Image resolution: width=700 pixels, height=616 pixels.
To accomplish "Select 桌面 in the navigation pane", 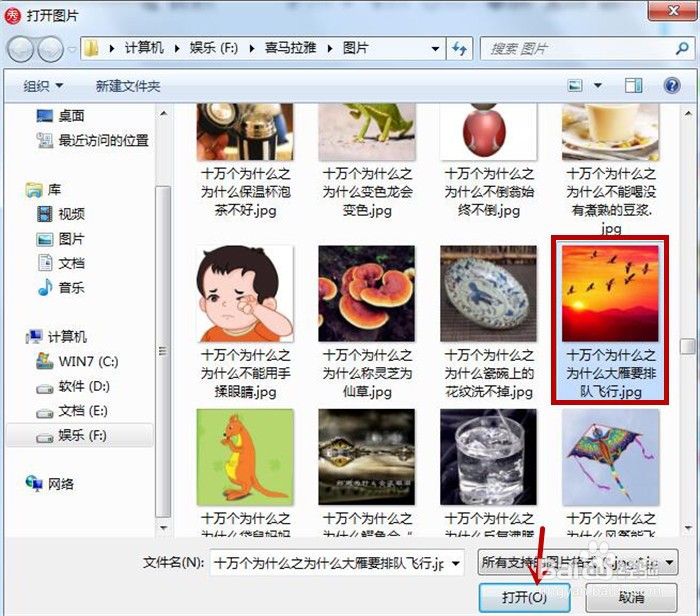I will [60, 116].
